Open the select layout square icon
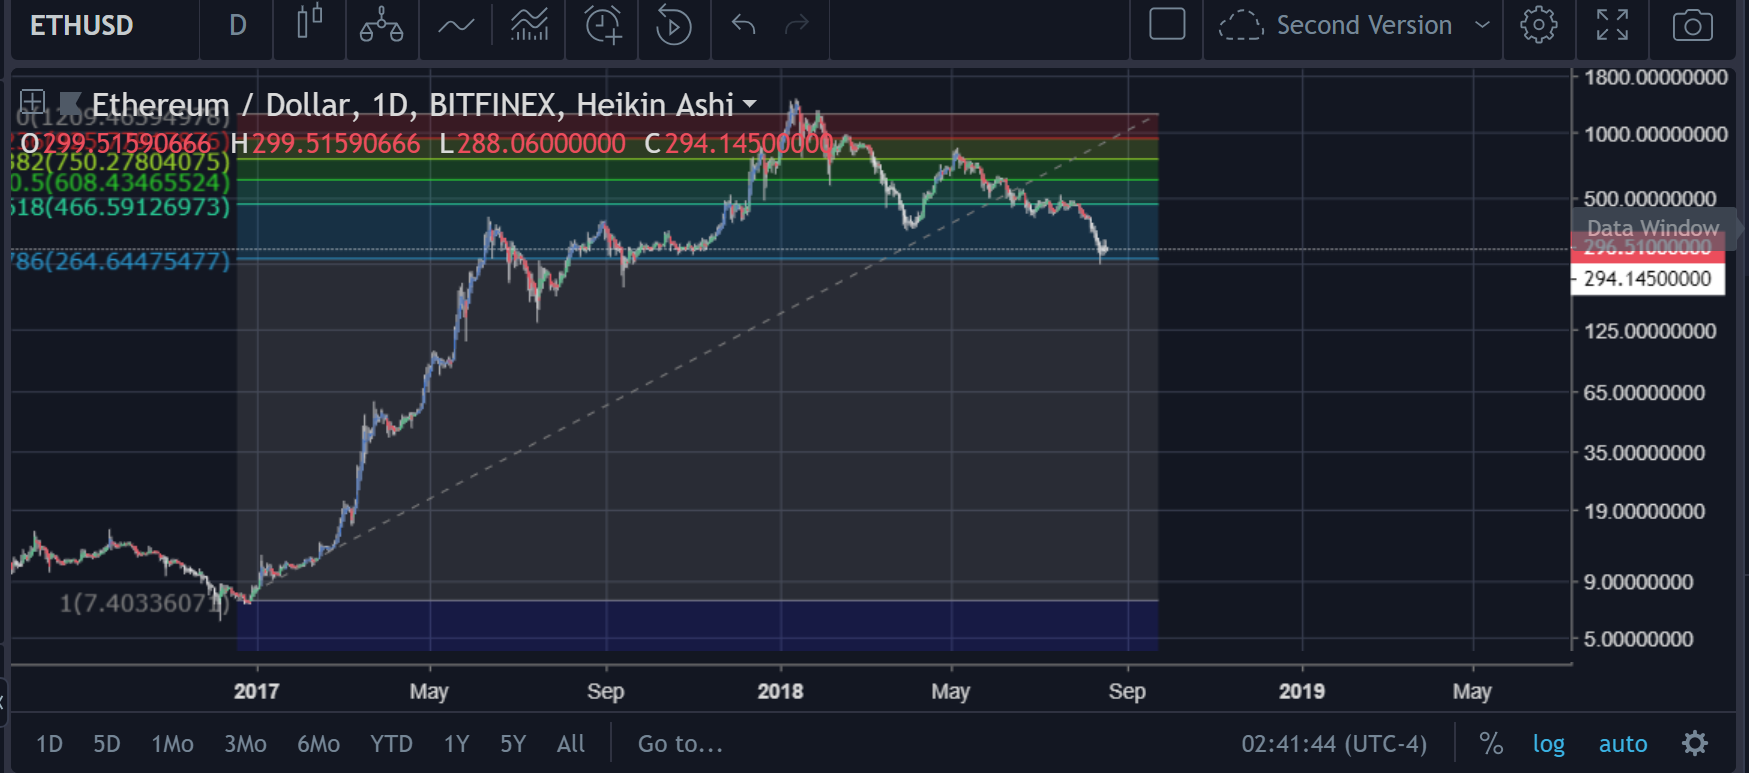This screenshot has height=773, width=1749. [x=1167, y=24]
